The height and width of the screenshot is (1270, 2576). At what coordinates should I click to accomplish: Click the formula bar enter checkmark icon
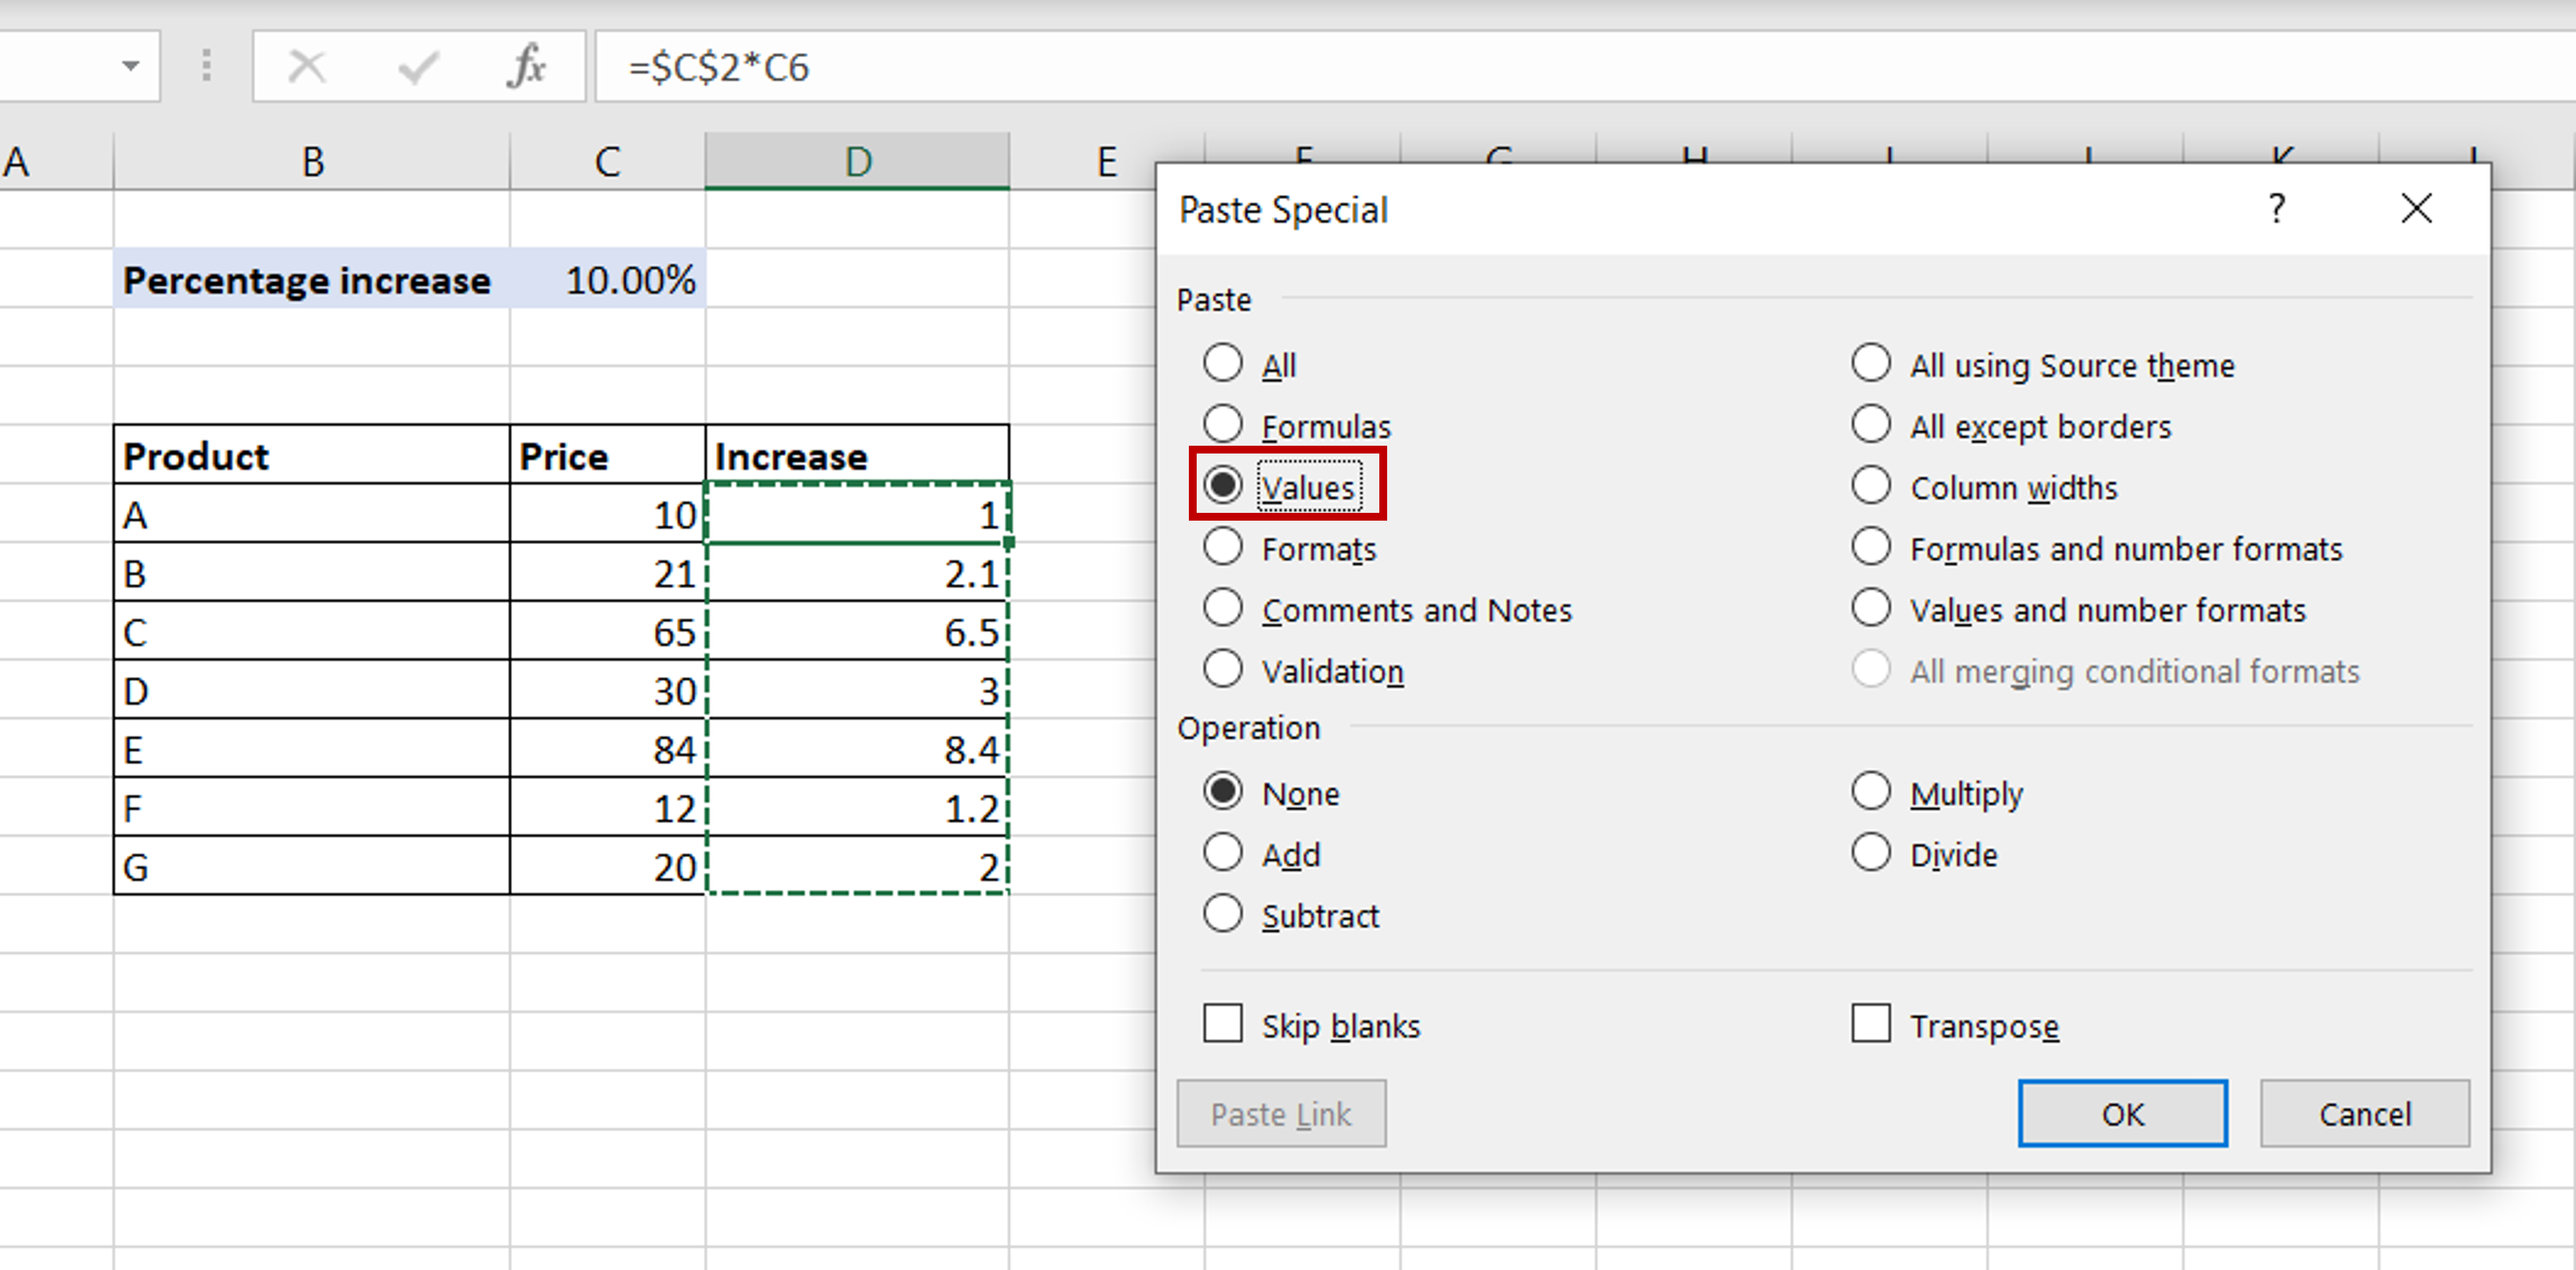tap(418, 67)
